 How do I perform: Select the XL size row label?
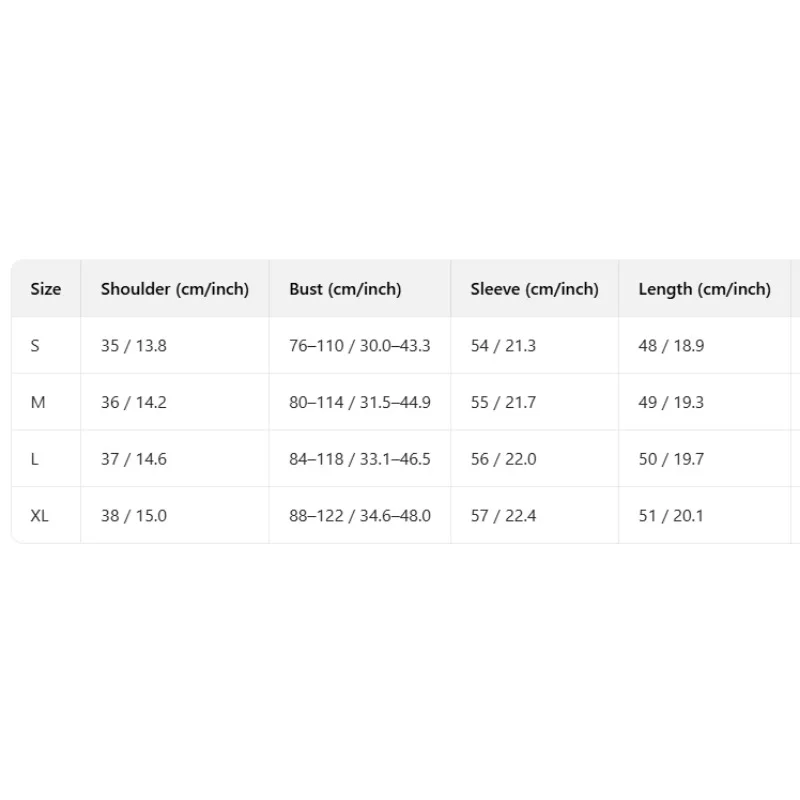(39, 515)
